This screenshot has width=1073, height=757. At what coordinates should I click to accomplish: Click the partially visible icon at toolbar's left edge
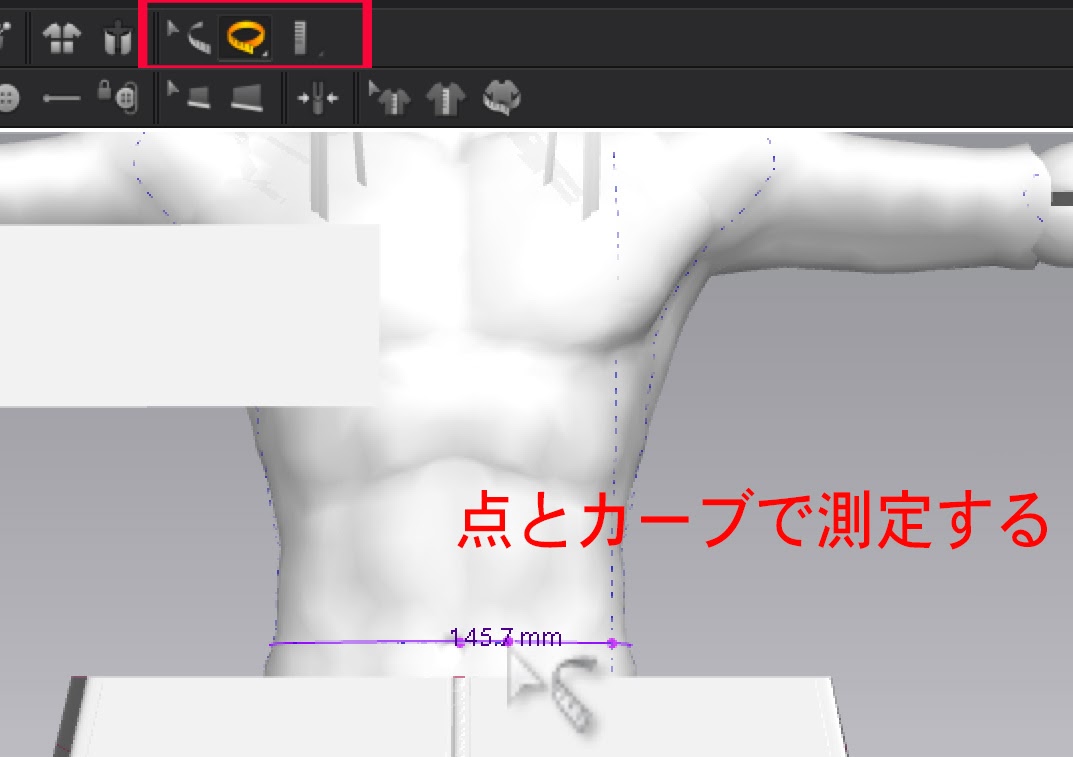tap(5, 39)
